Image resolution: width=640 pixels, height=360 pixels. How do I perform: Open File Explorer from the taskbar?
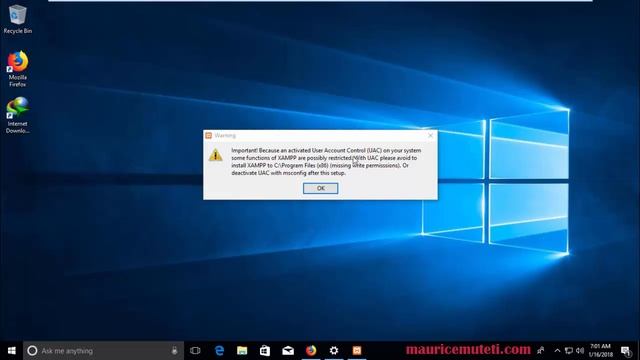point(242,351)
